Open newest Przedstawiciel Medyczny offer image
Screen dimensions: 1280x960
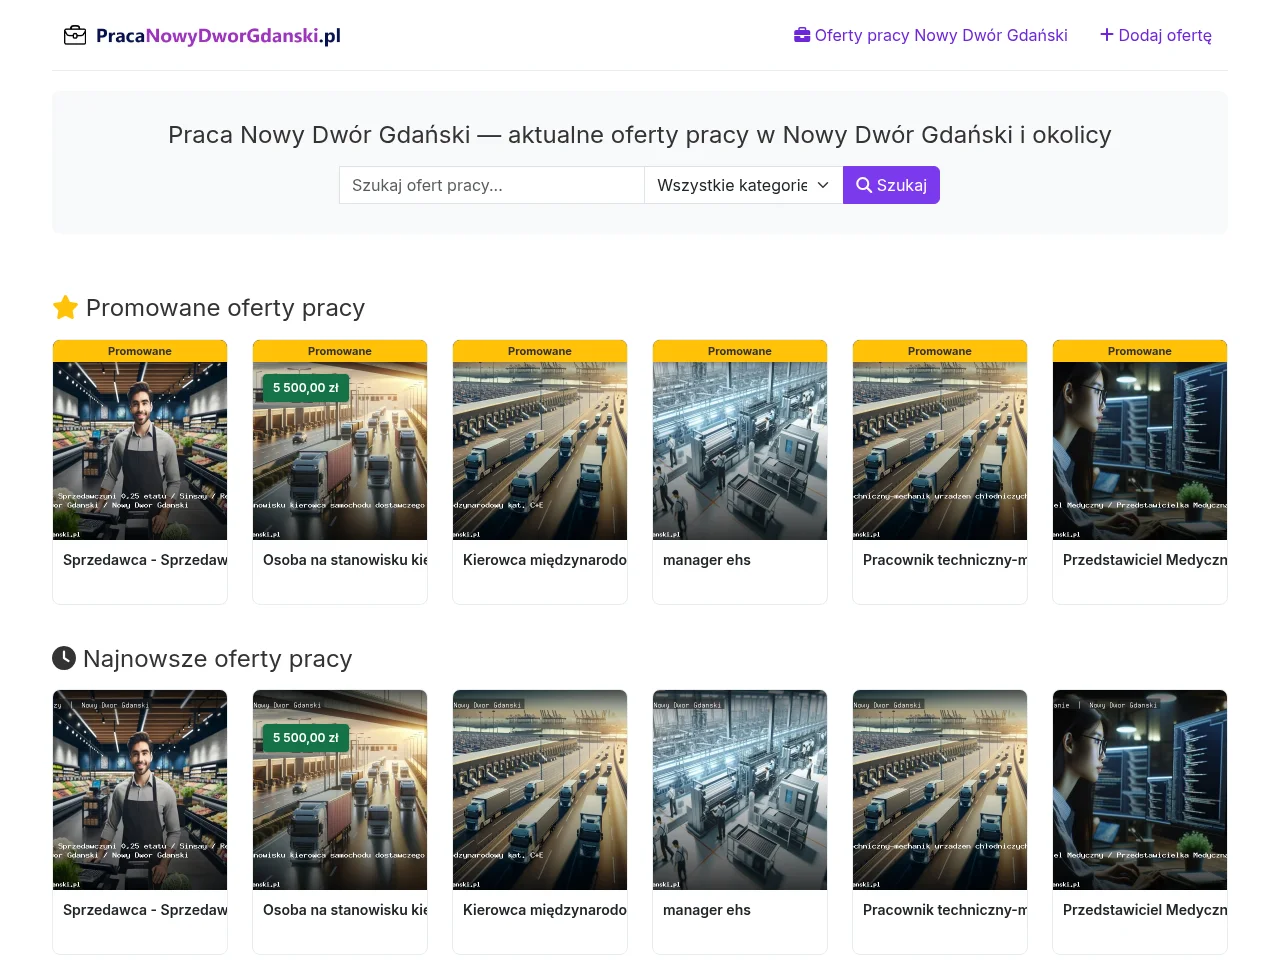[1140, 790]
